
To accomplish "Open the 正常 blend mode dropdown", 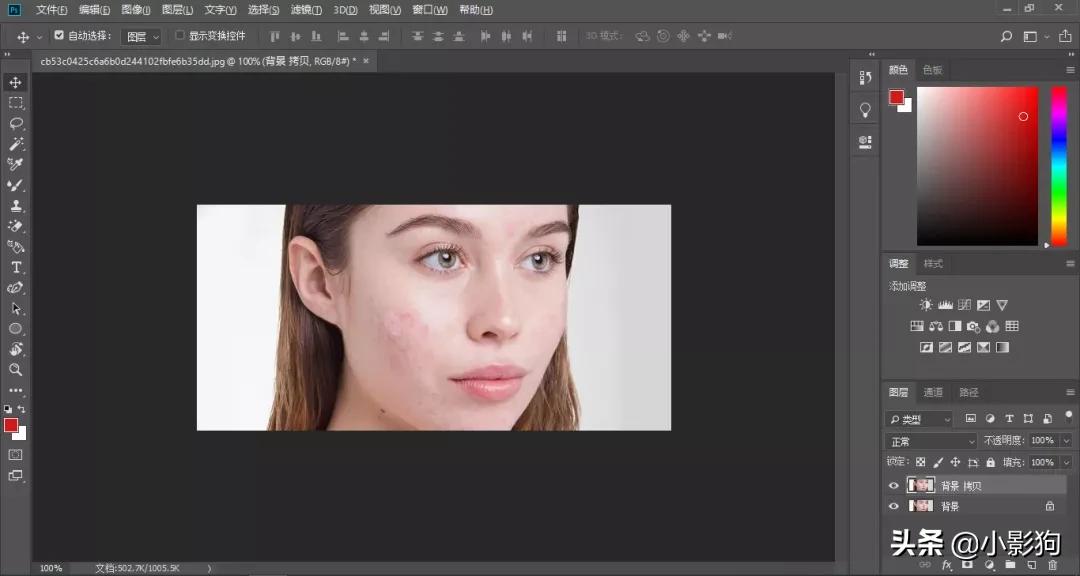I will [x=932, y=441].
